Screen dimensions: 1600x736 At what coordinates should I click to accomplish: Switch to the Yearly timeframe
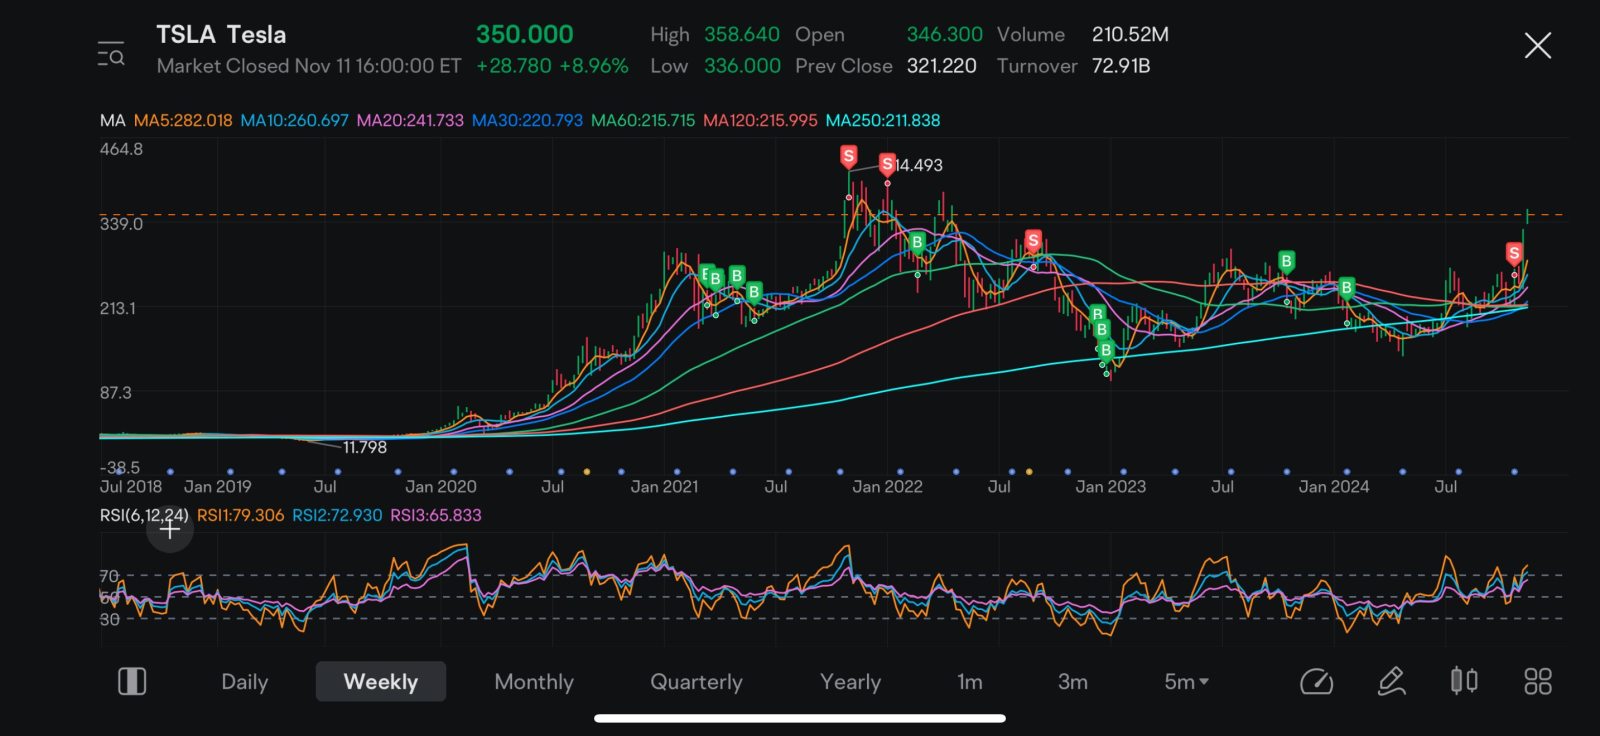tap(851, 682)
